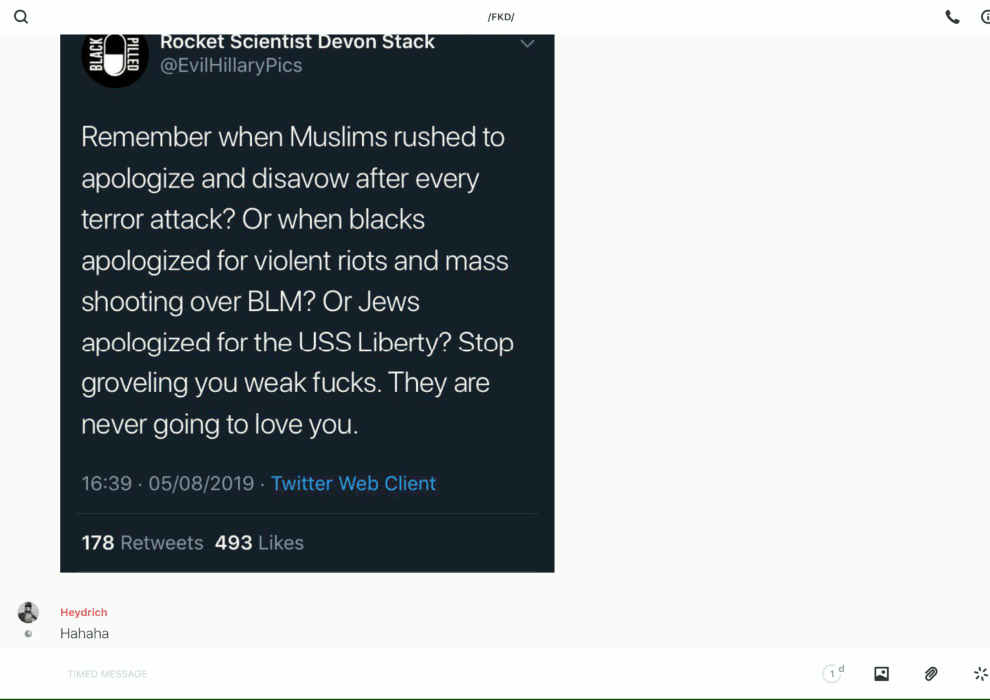
Task: Attach a file with the paperclip icon
Action: click(x=931, y=674)
